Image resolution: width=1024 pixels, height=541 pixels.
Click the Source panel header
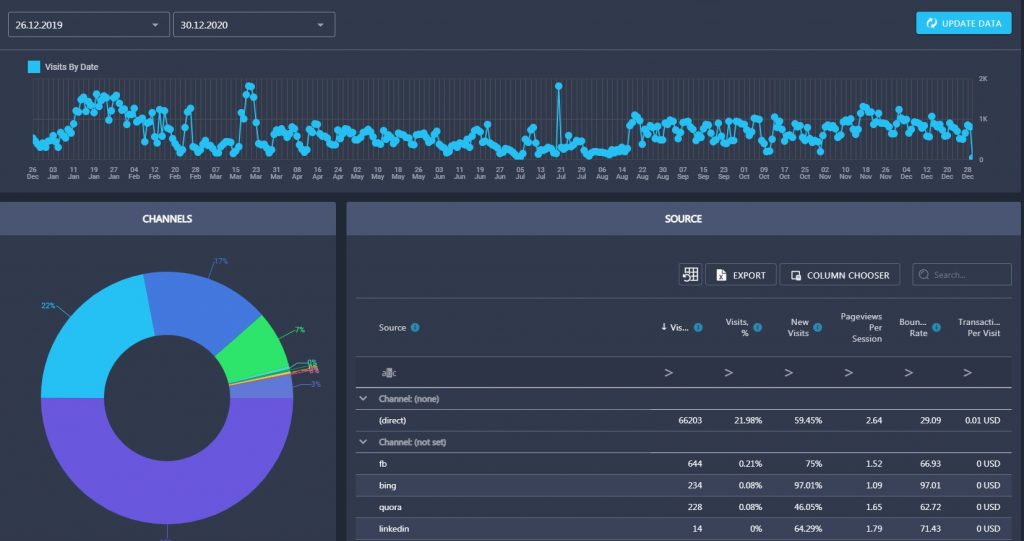[684, 219]
